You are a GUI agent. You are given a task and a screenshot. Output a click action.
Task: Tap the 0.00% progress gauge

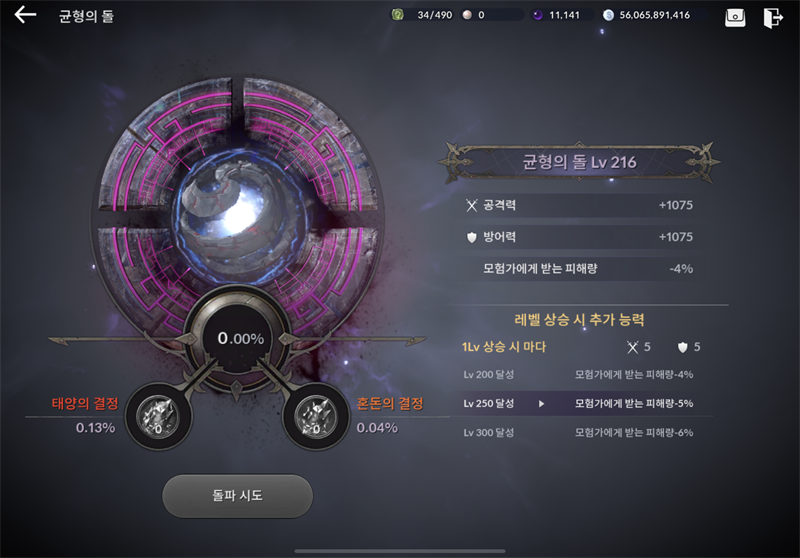click(x=241, y=338)
